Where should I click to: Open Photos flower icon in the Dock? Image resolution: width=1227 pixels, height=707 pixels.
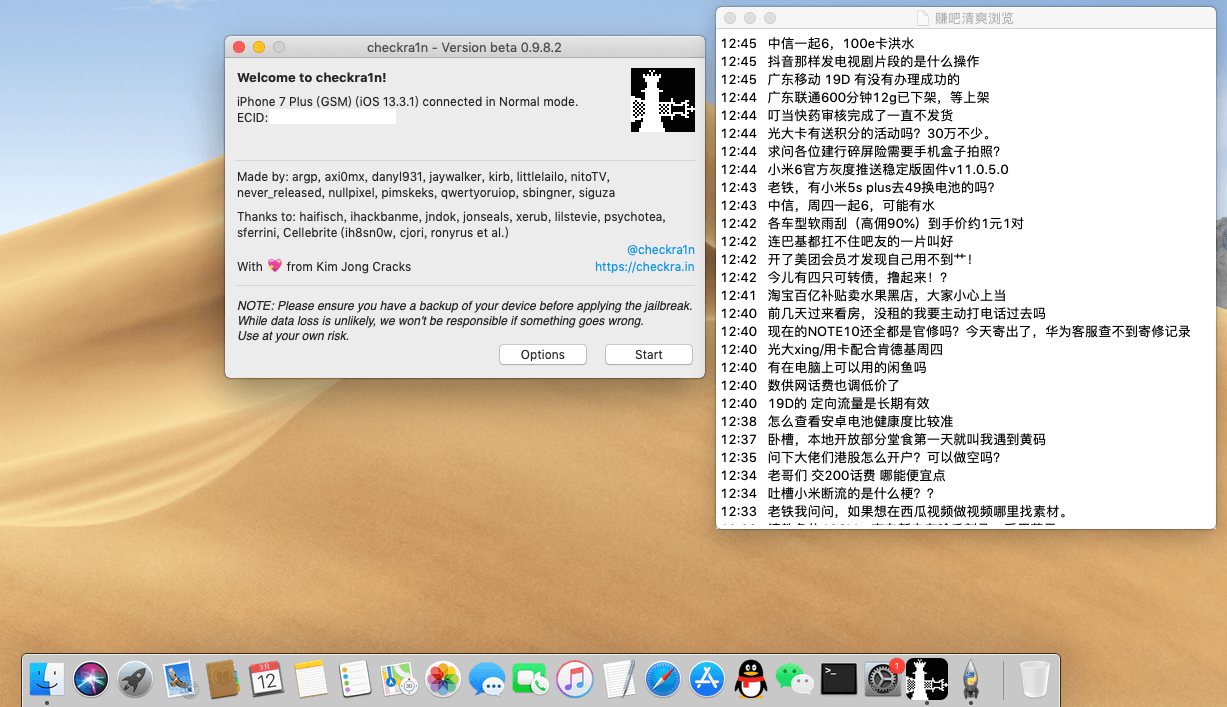443,679
